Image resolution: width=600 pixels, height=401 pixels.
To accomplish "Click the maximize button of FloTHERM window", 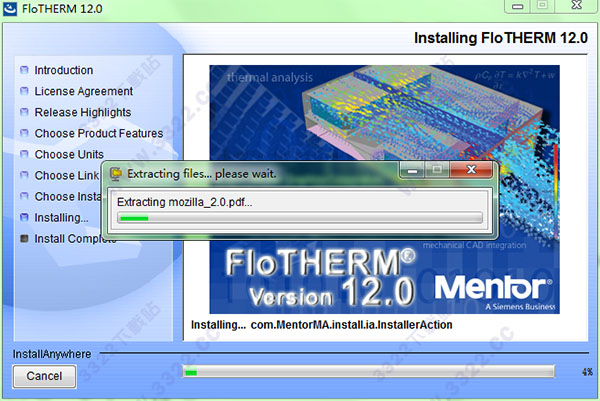I will click(542, 6).
